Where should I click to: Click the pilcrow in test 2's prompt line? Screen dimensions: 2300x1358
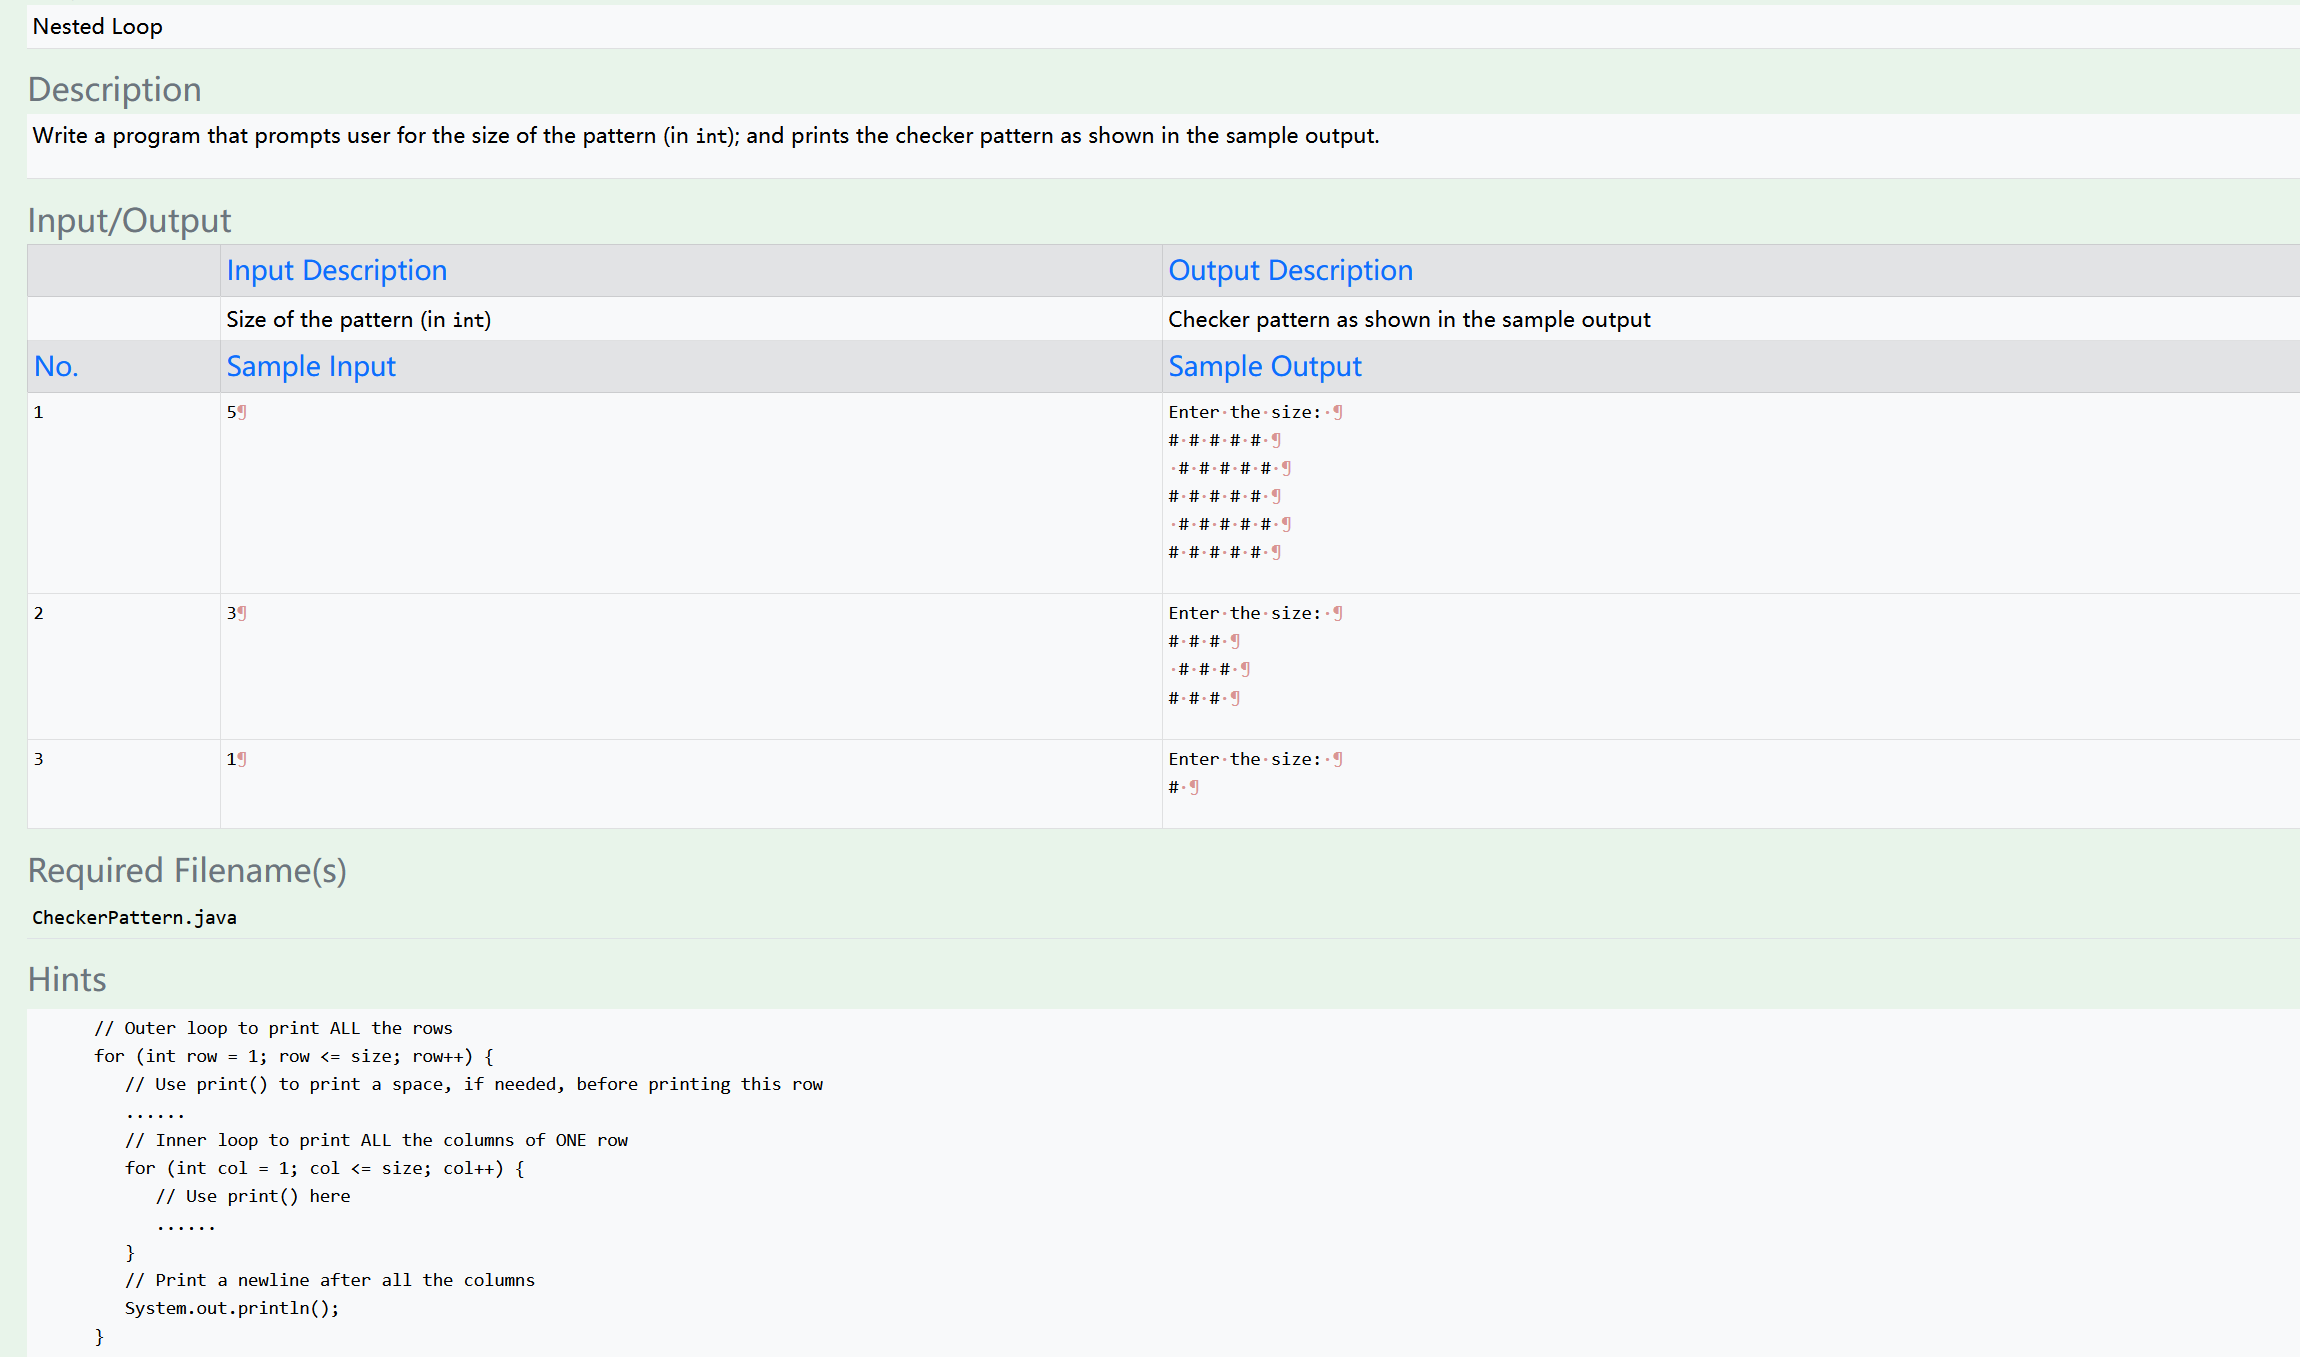1338,612
